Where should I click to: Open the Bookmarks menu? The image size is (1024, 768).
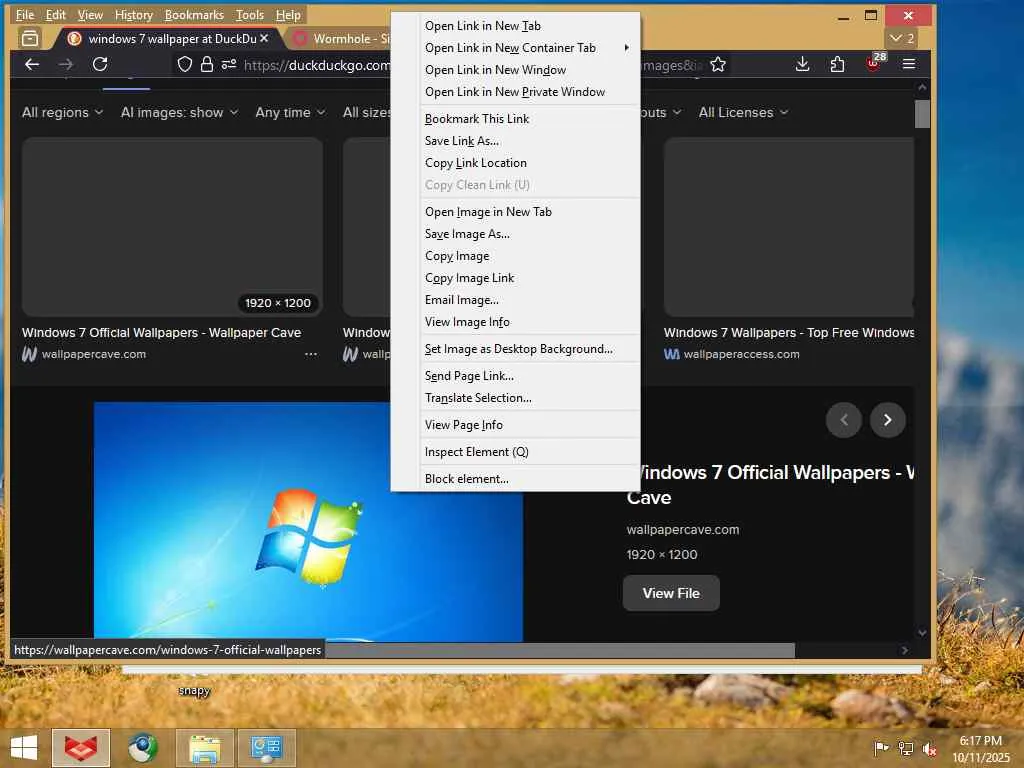194,14
